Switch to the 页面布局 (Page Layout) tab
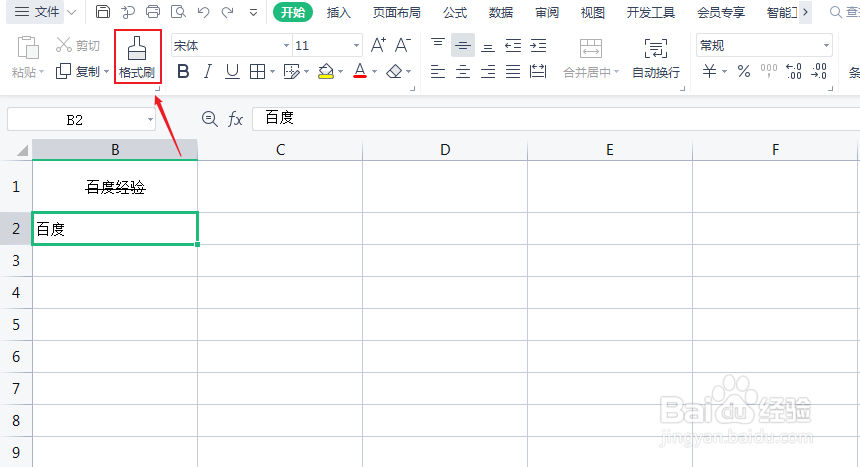Image resolution: width=860 pixels, height=467 pixels. (397, 12)
